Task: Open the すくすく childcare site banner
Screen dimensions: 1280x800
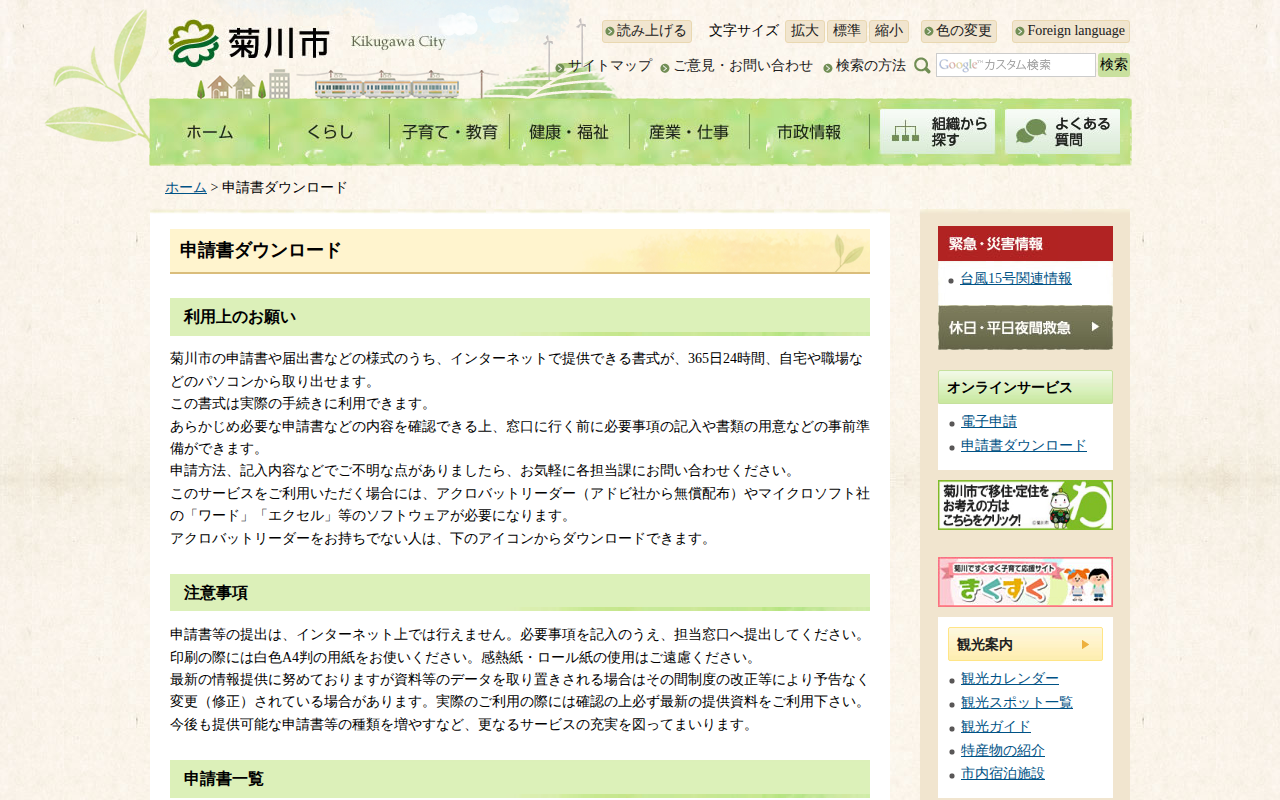Action: (1025, 582)
